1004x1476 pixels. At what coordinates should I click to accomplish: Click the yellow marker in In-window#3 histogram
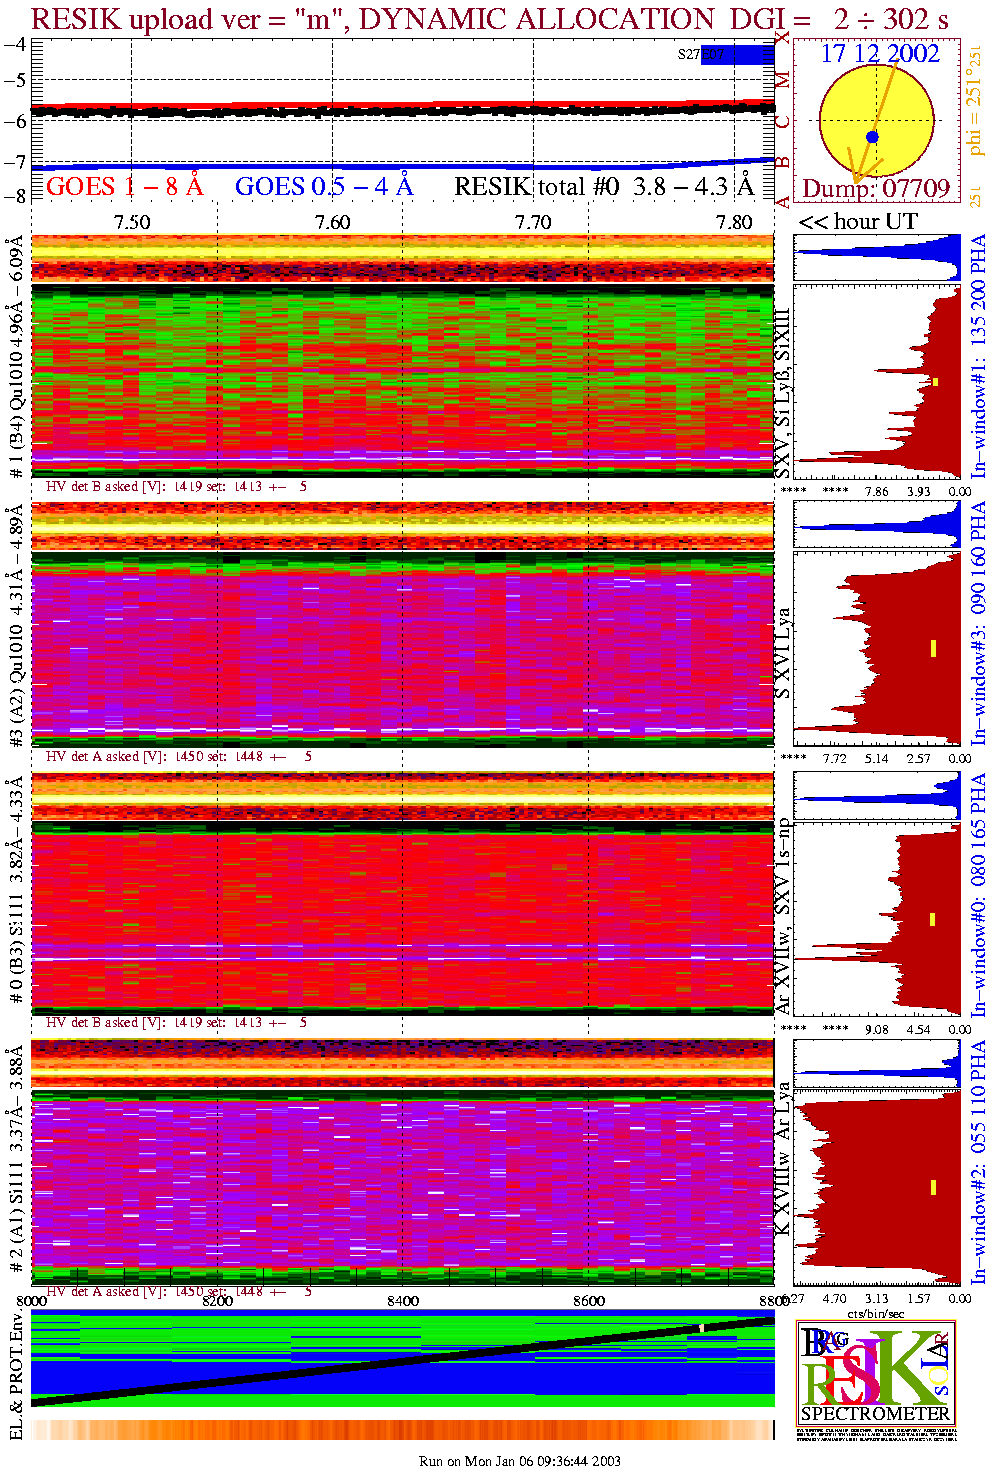tap(933, 648)
